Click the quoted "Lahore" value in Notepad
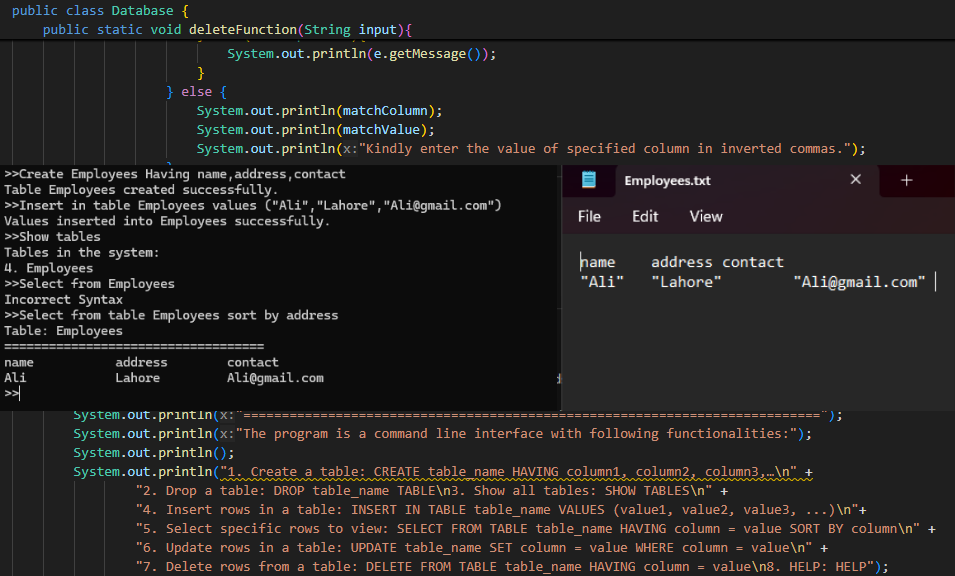Image resolution: width=955 pixels, height=576 pixels. (x=686, y=282)
